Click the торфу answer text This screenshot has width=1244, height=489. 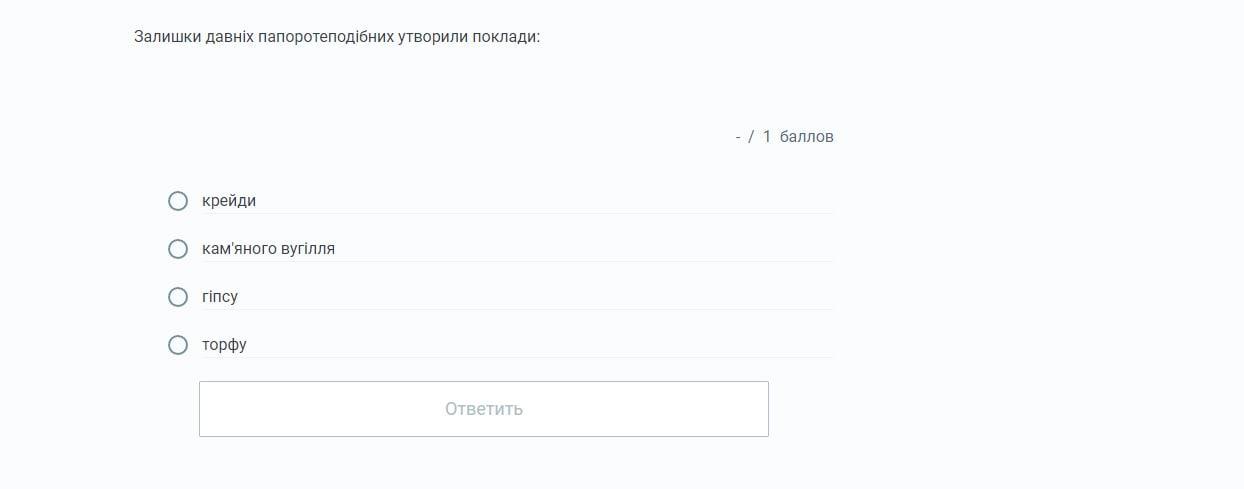coord(224,345)
